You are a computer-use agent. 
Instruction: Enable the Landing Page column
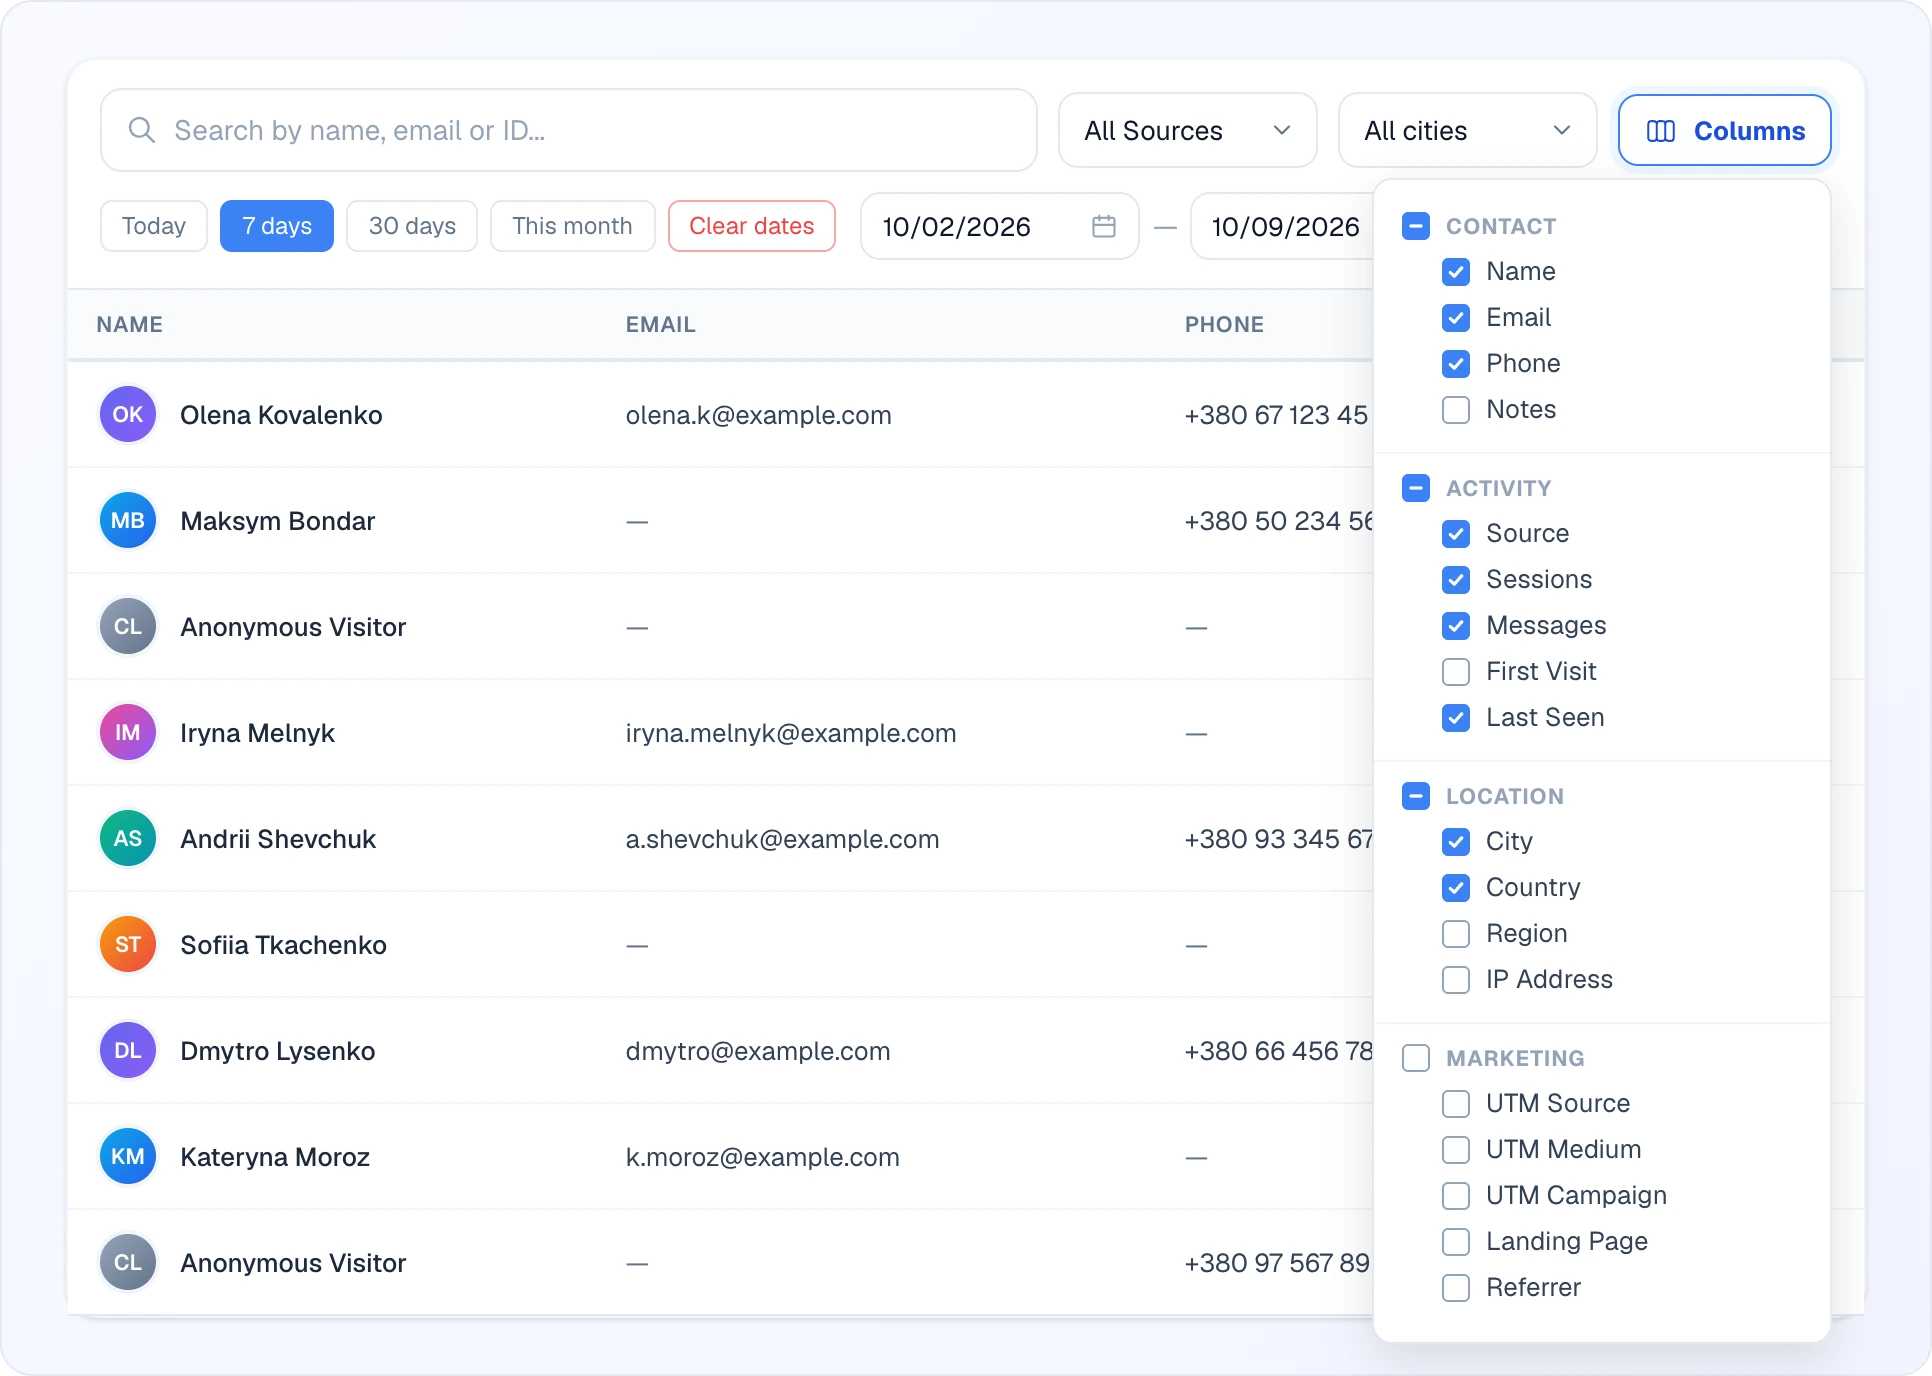point(1456,1242)
